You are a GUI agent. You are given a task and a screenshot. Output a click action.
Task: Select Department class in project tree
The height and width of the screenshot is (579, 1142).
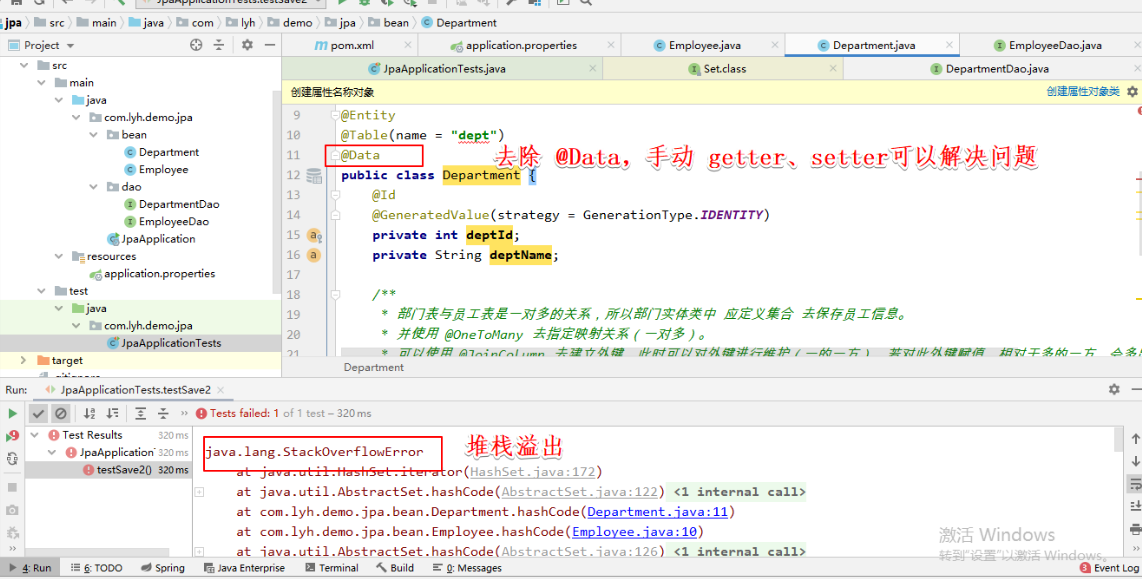[x=160, y=152]
